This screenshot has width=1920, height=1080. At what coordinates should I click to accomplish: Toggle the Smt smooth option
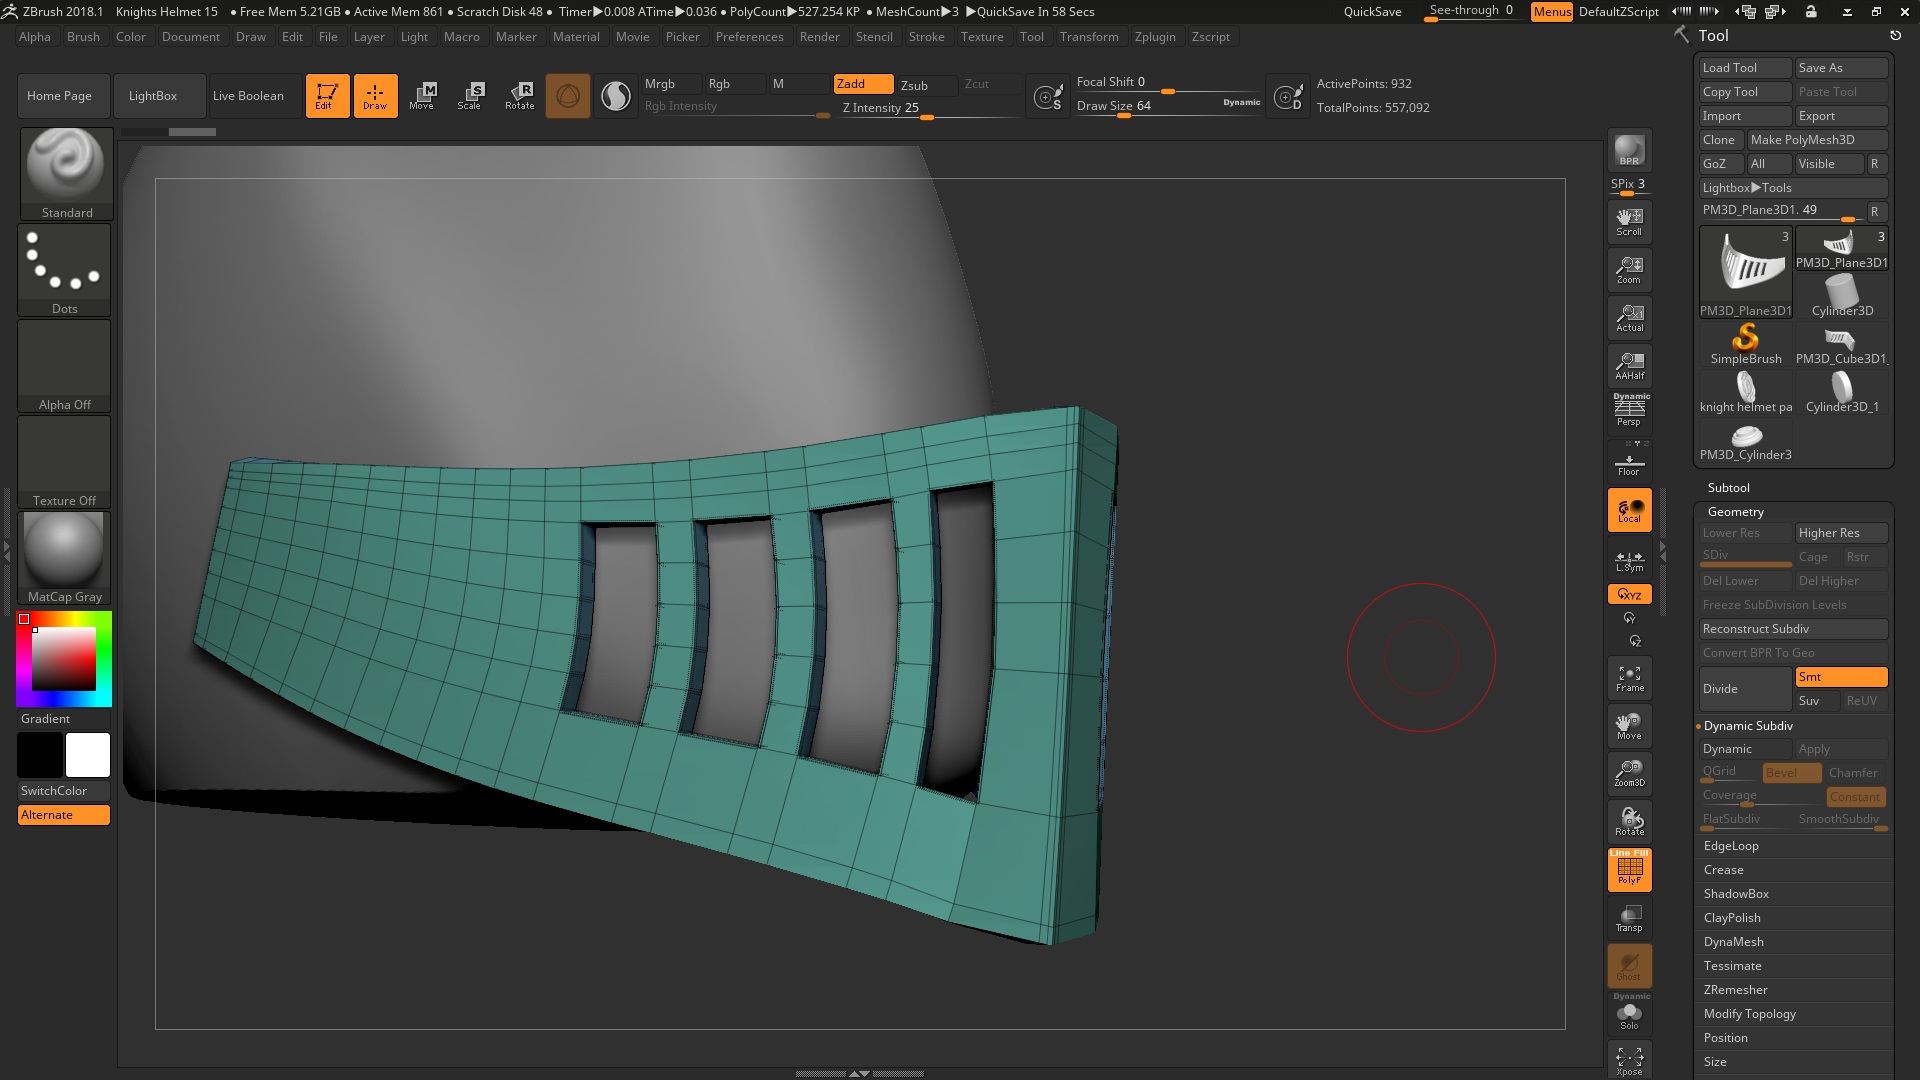click(1841, 677)
